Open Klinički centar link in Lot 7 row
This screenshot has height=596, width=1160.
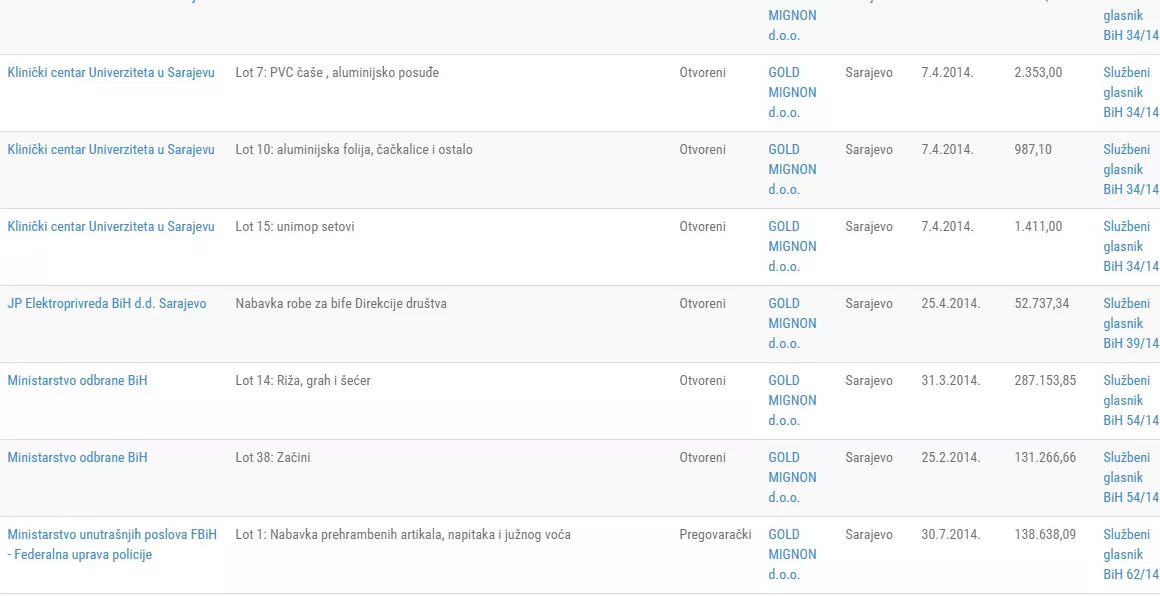tap(111, 73)
